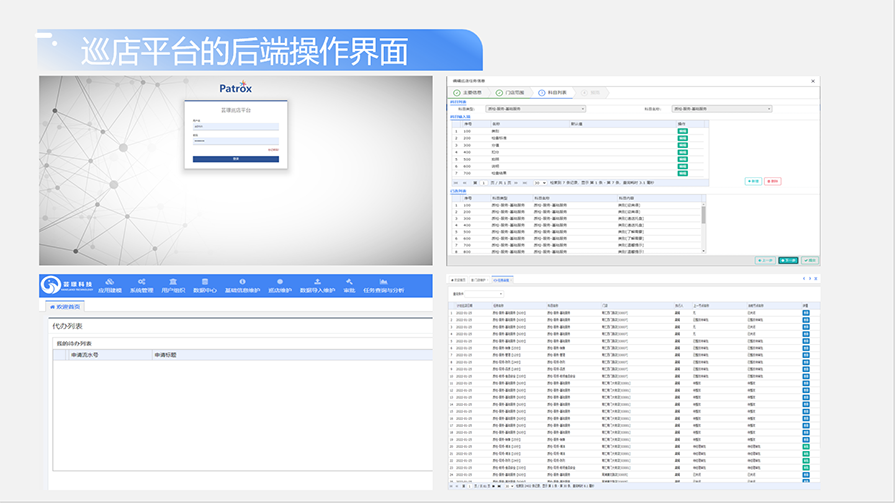Open the 任务查询与分析 chart icon
895x503 pixels.
coord(384,281)
